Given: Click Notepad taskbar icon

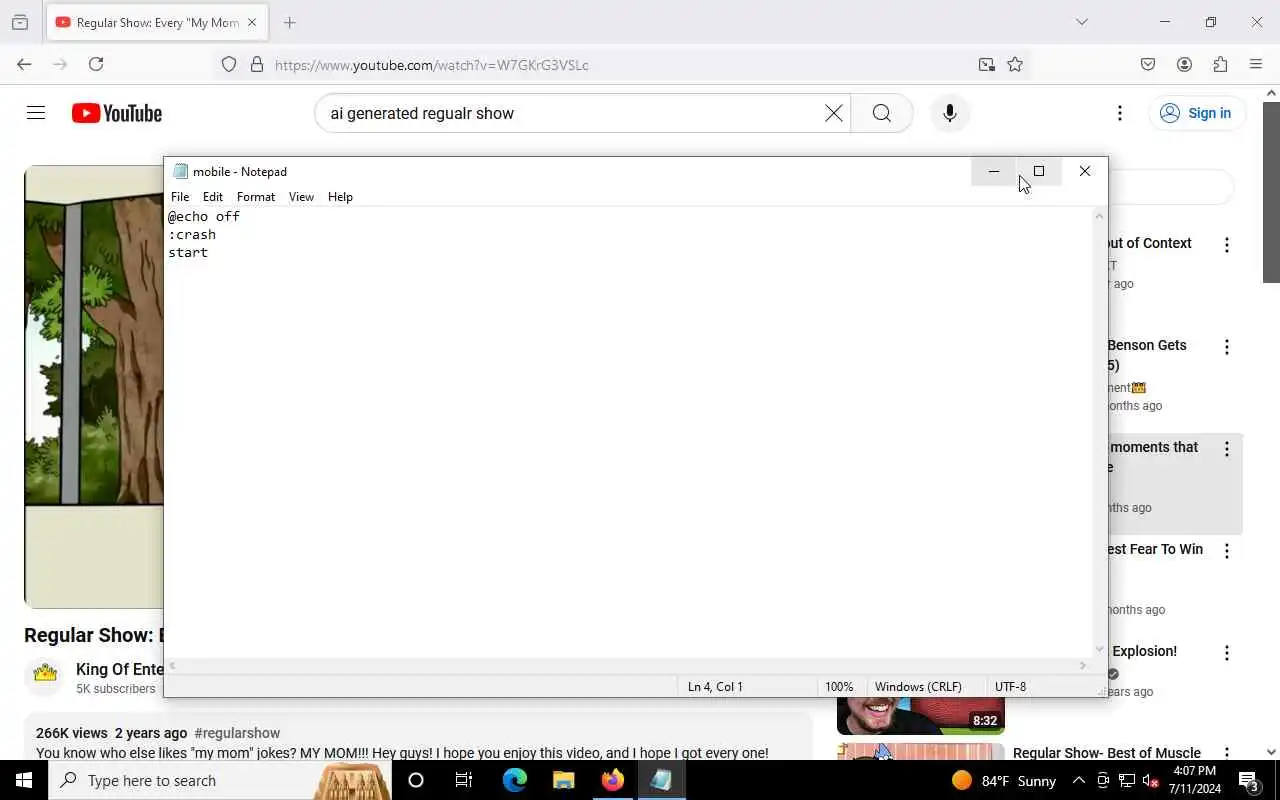Looking at the screenshot, I should click(x=661, y=780).
